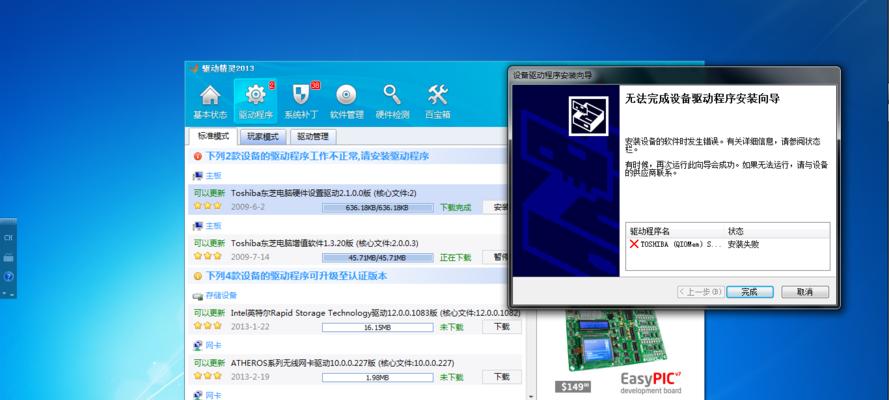Click the $149 price tag in advertisement

click(572, 388)
